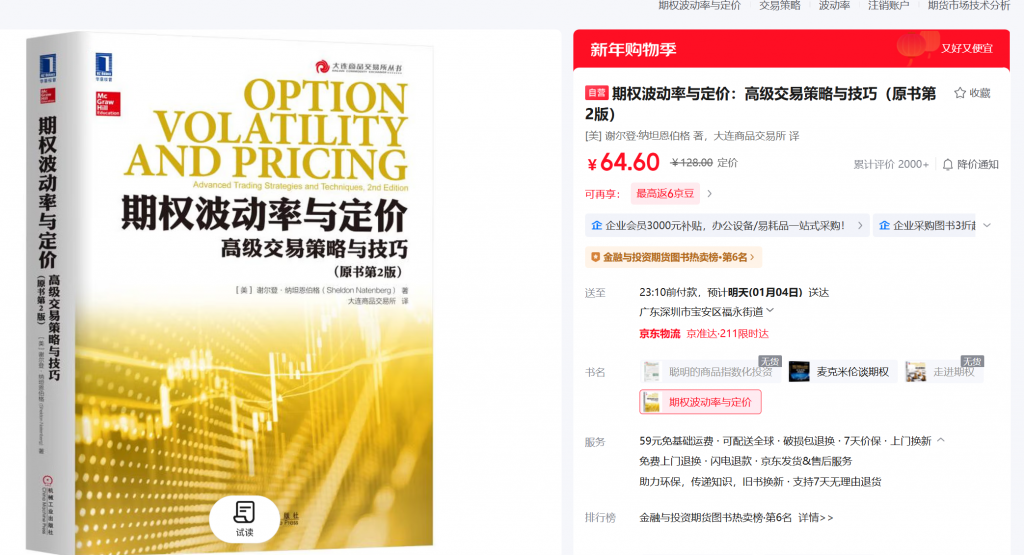Click the 企业会员 enterprise icon
The image size is (1024, 555).
[x=596, y=225]
